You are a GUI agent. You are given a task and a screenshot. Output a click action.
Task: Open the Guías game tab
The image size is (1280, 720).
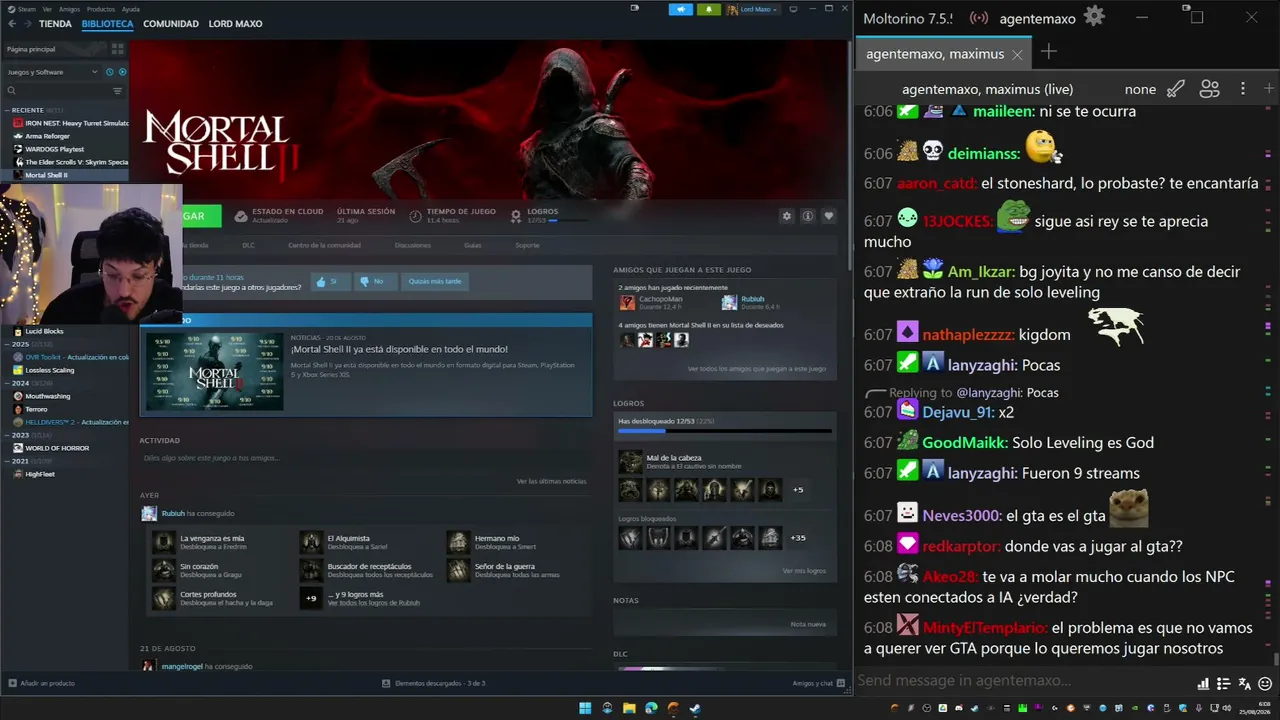[x=472, y=245]
